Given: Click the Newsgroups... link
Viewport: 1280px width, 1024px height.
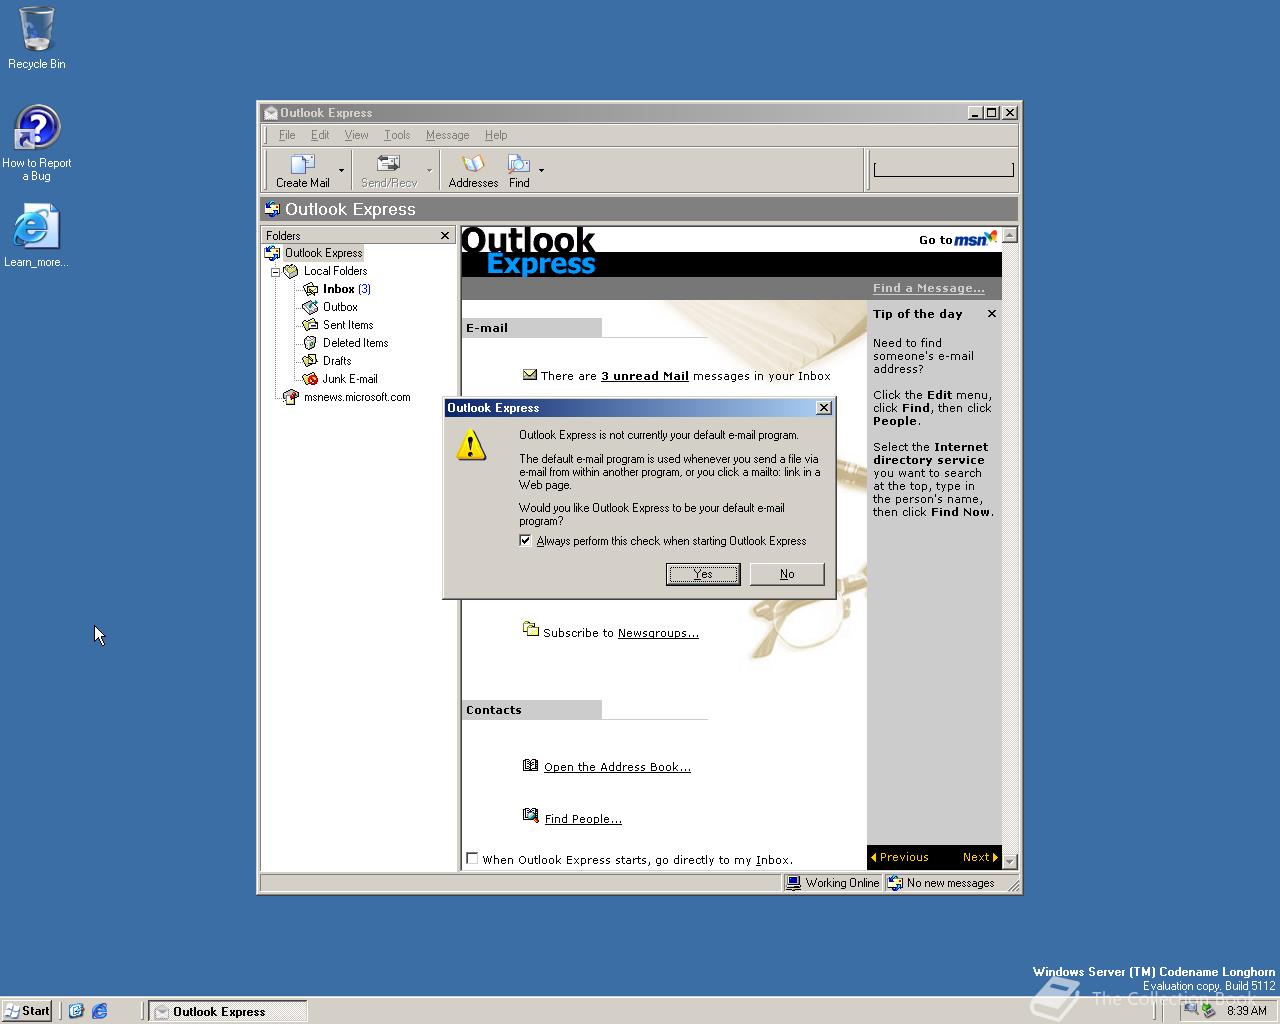Looking at the screenshot, I should (658, 633).
